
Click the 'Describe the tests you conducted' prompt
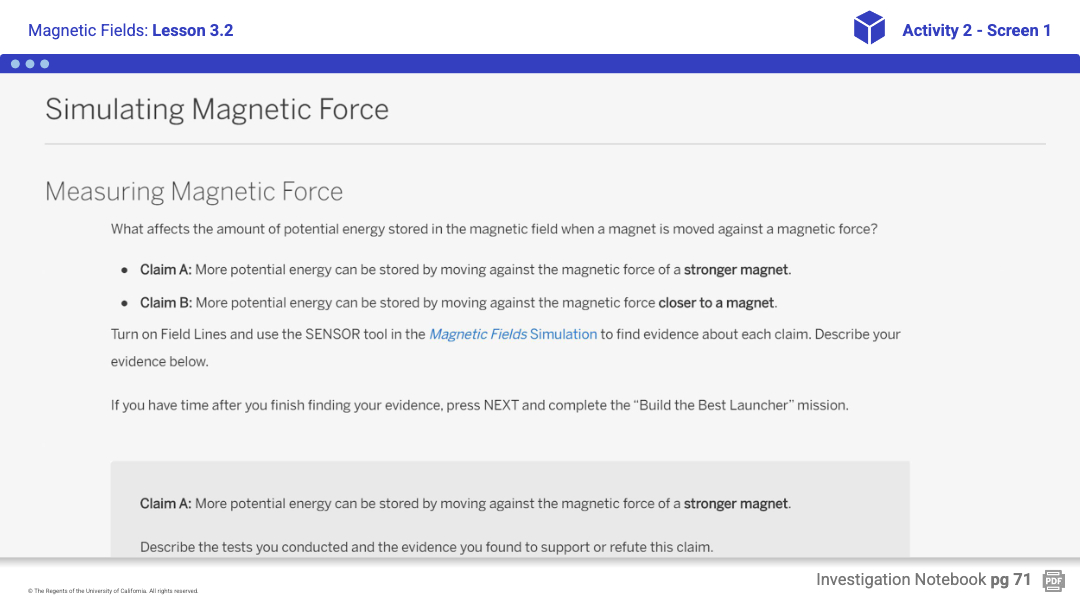click(x=426, y=547)
